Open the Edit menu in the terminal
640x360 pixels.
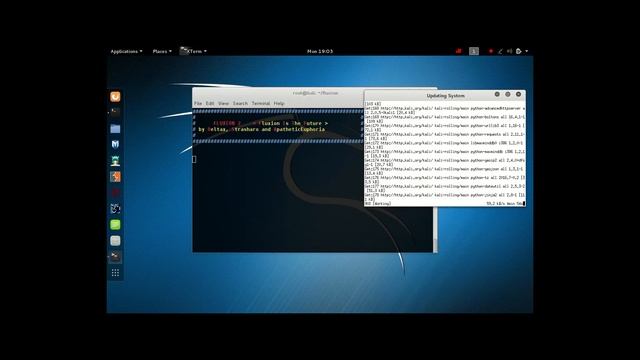point(210,103)
